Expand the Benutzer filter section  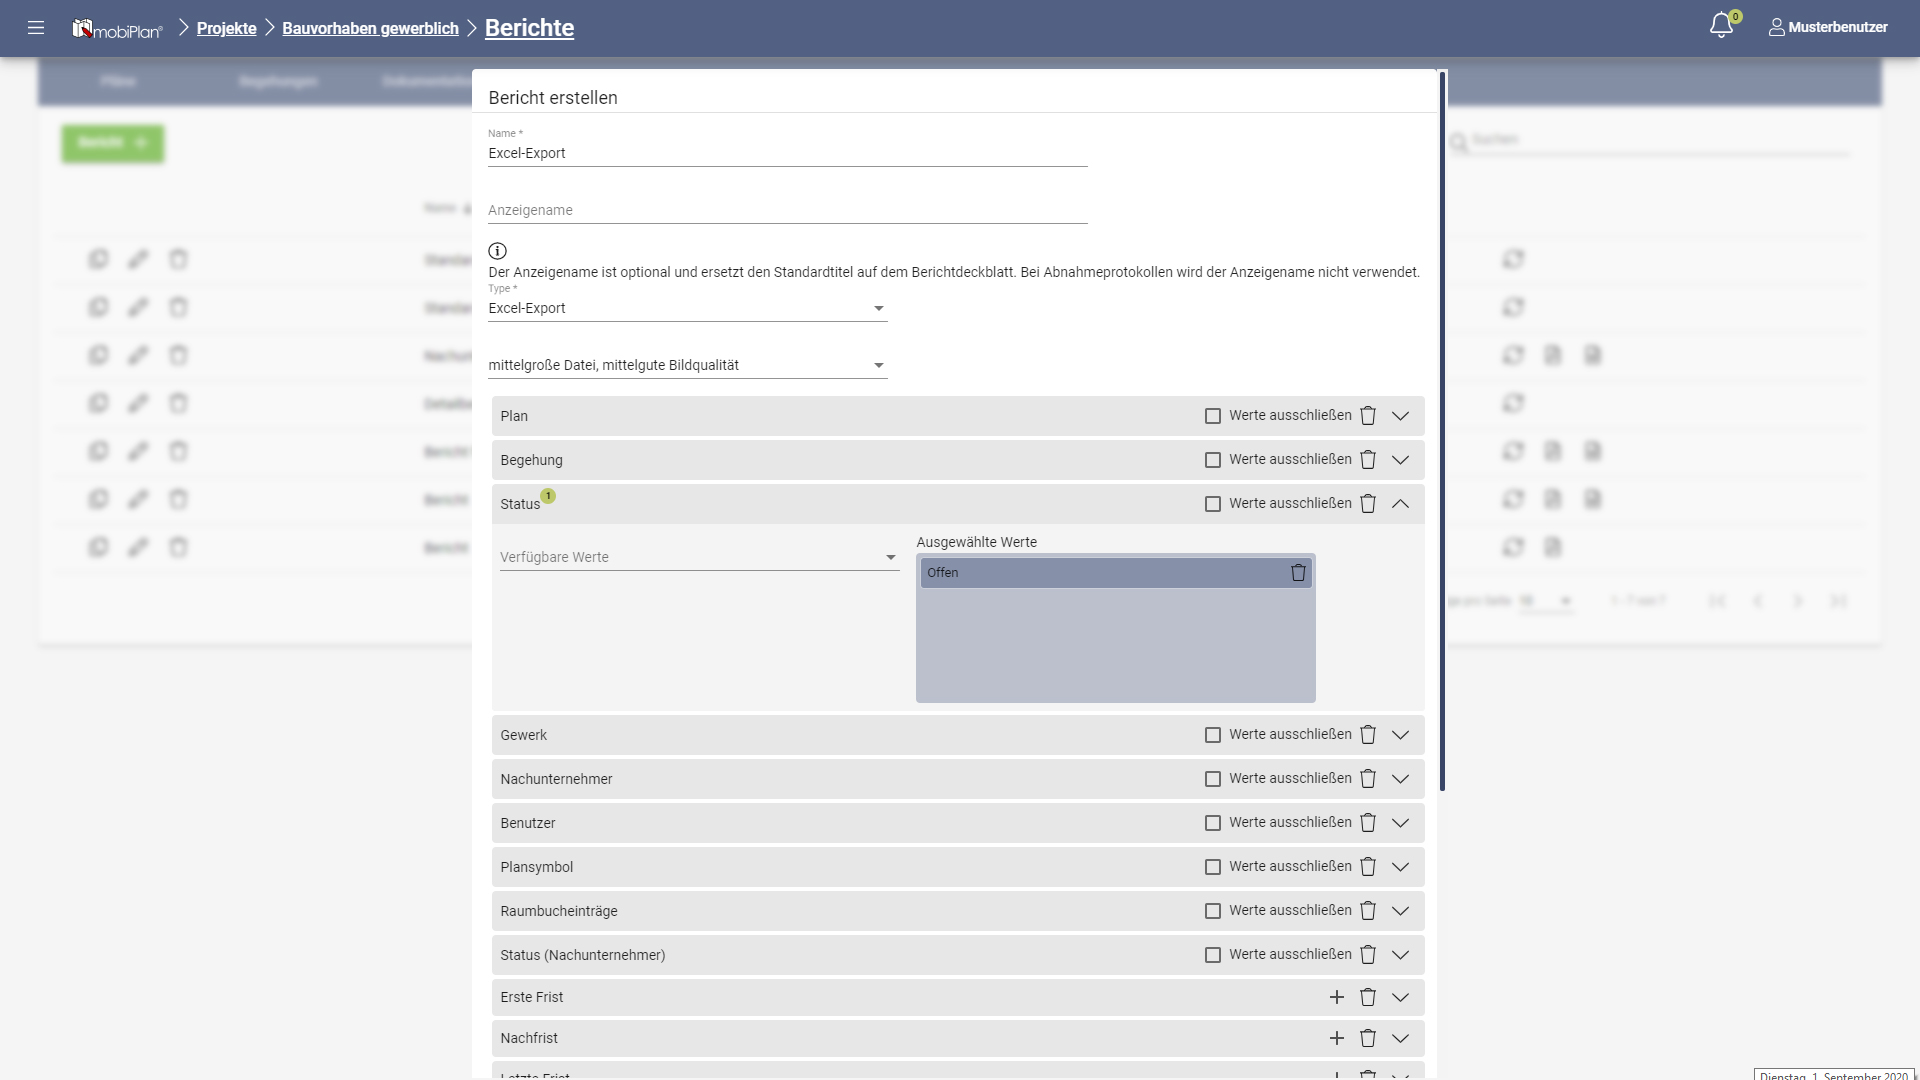pos(1400,823)
